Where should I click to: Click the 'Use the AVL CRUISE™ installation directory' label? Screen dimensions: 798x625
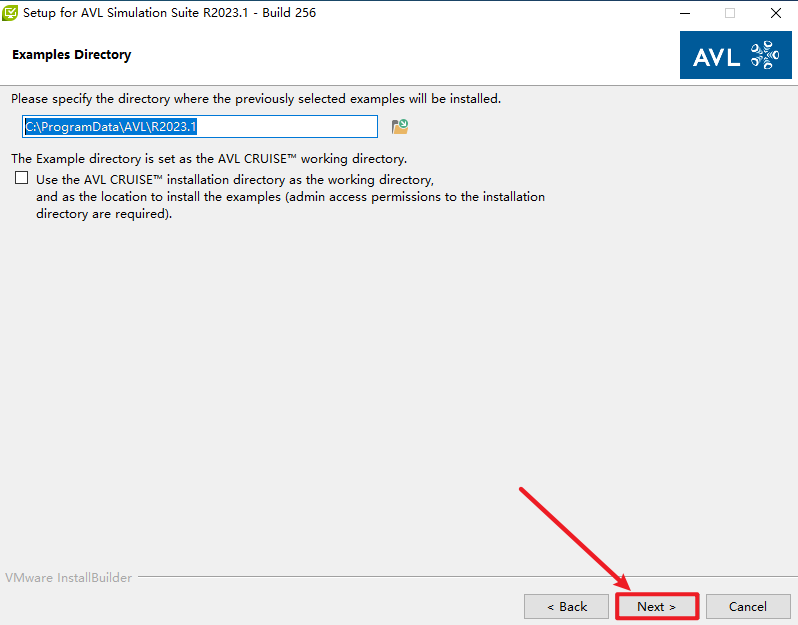pos(235,180)
